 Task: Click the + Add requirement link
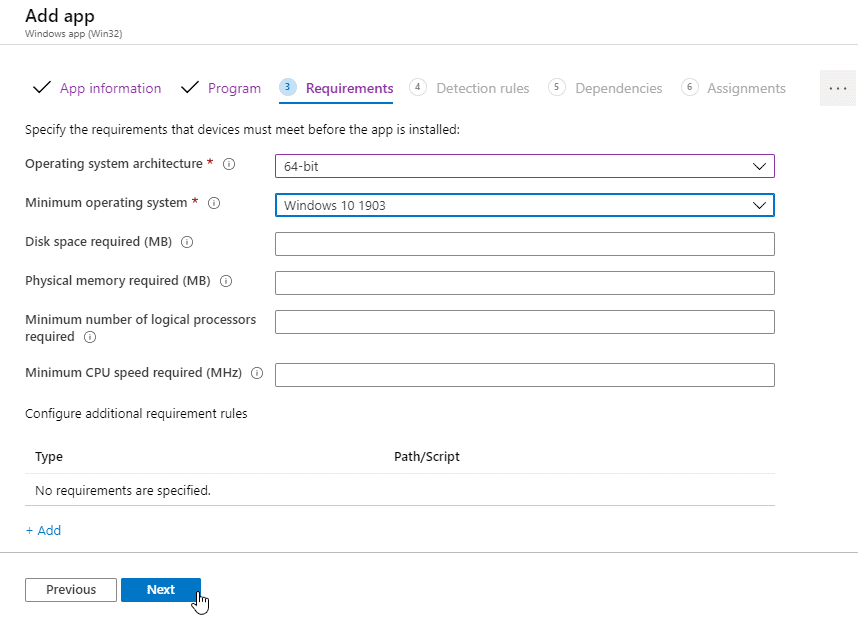[x=43, y=530]
